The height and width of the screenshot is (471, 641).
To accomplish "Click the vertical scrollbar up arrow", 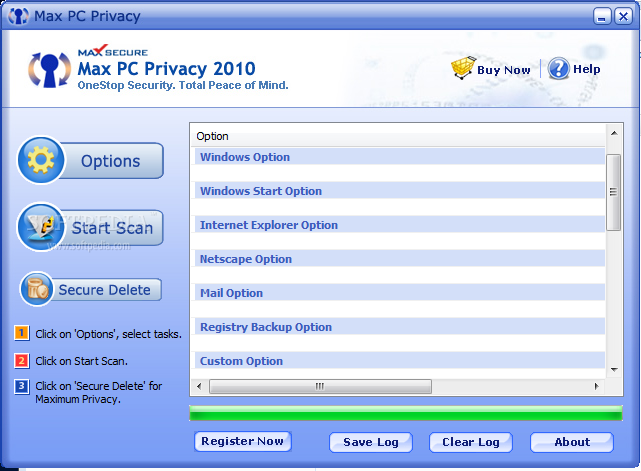I will (x=614, y=133).
